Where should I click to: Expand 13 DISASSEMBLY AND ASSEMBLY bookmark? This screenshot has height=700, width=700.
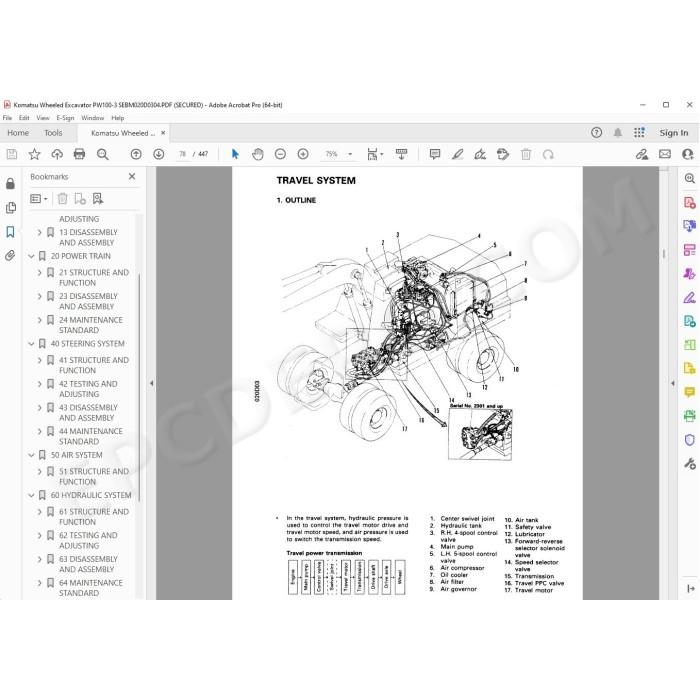tap(40, 233)
